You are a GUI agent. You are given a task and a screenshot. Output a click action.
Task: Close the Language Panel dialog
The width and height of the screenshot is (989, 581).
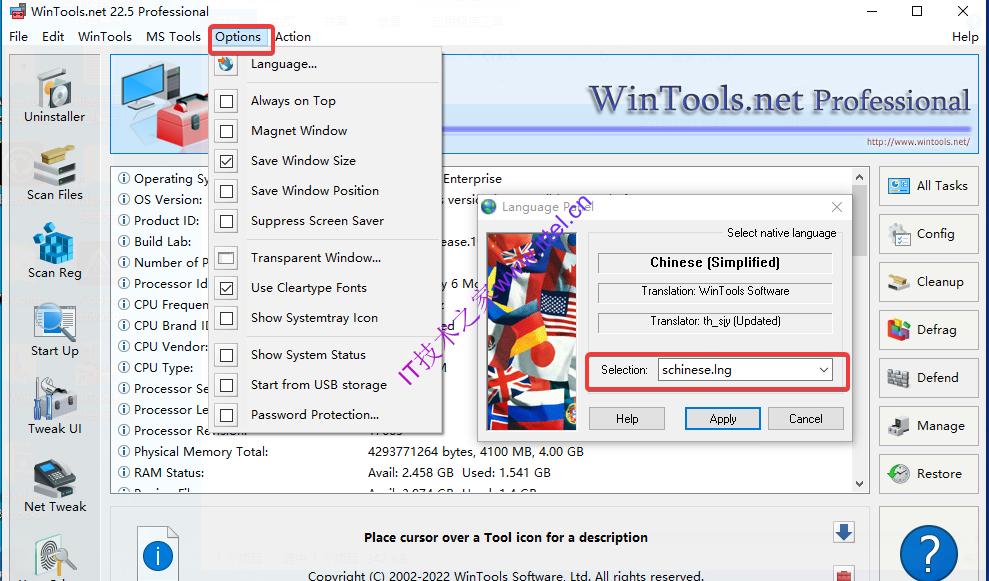[836, 207]
